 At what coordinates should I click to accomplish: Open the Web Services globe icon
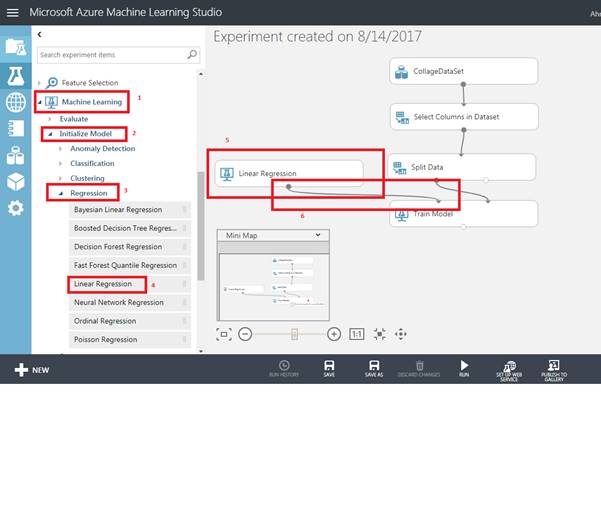click(16, 102)
